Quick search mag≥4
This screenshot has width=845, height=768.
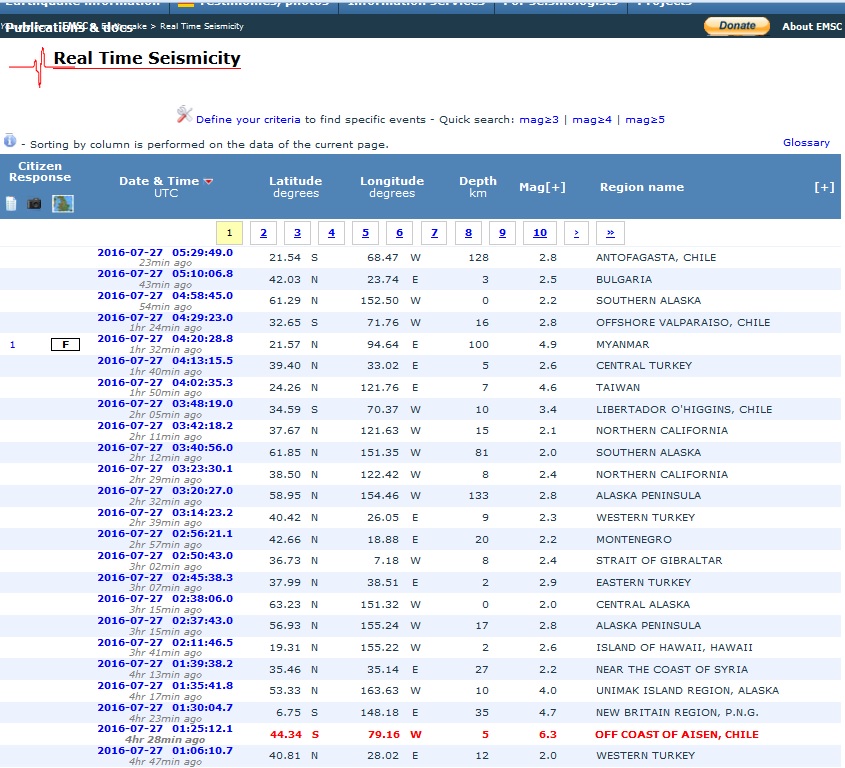pyautogui.click(x=592, y=120)
